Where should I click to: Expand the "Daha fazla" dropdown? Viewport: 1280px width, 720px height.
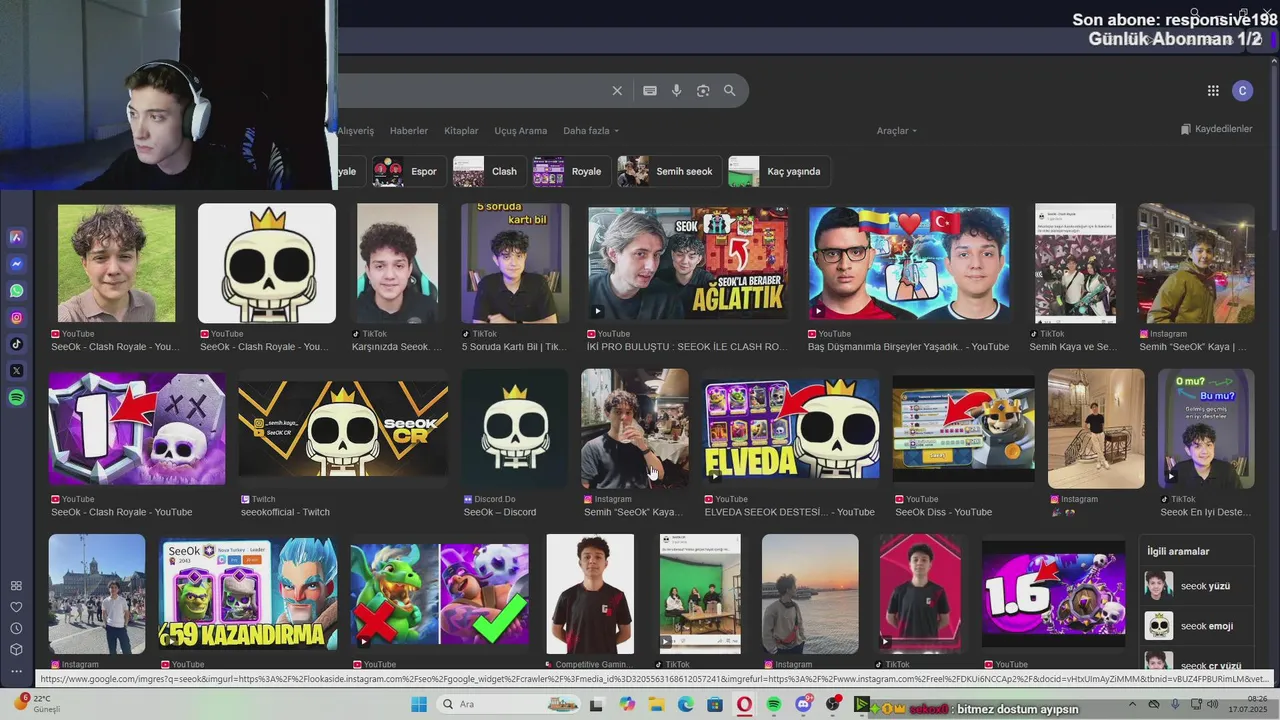click(x=591, y=131)
